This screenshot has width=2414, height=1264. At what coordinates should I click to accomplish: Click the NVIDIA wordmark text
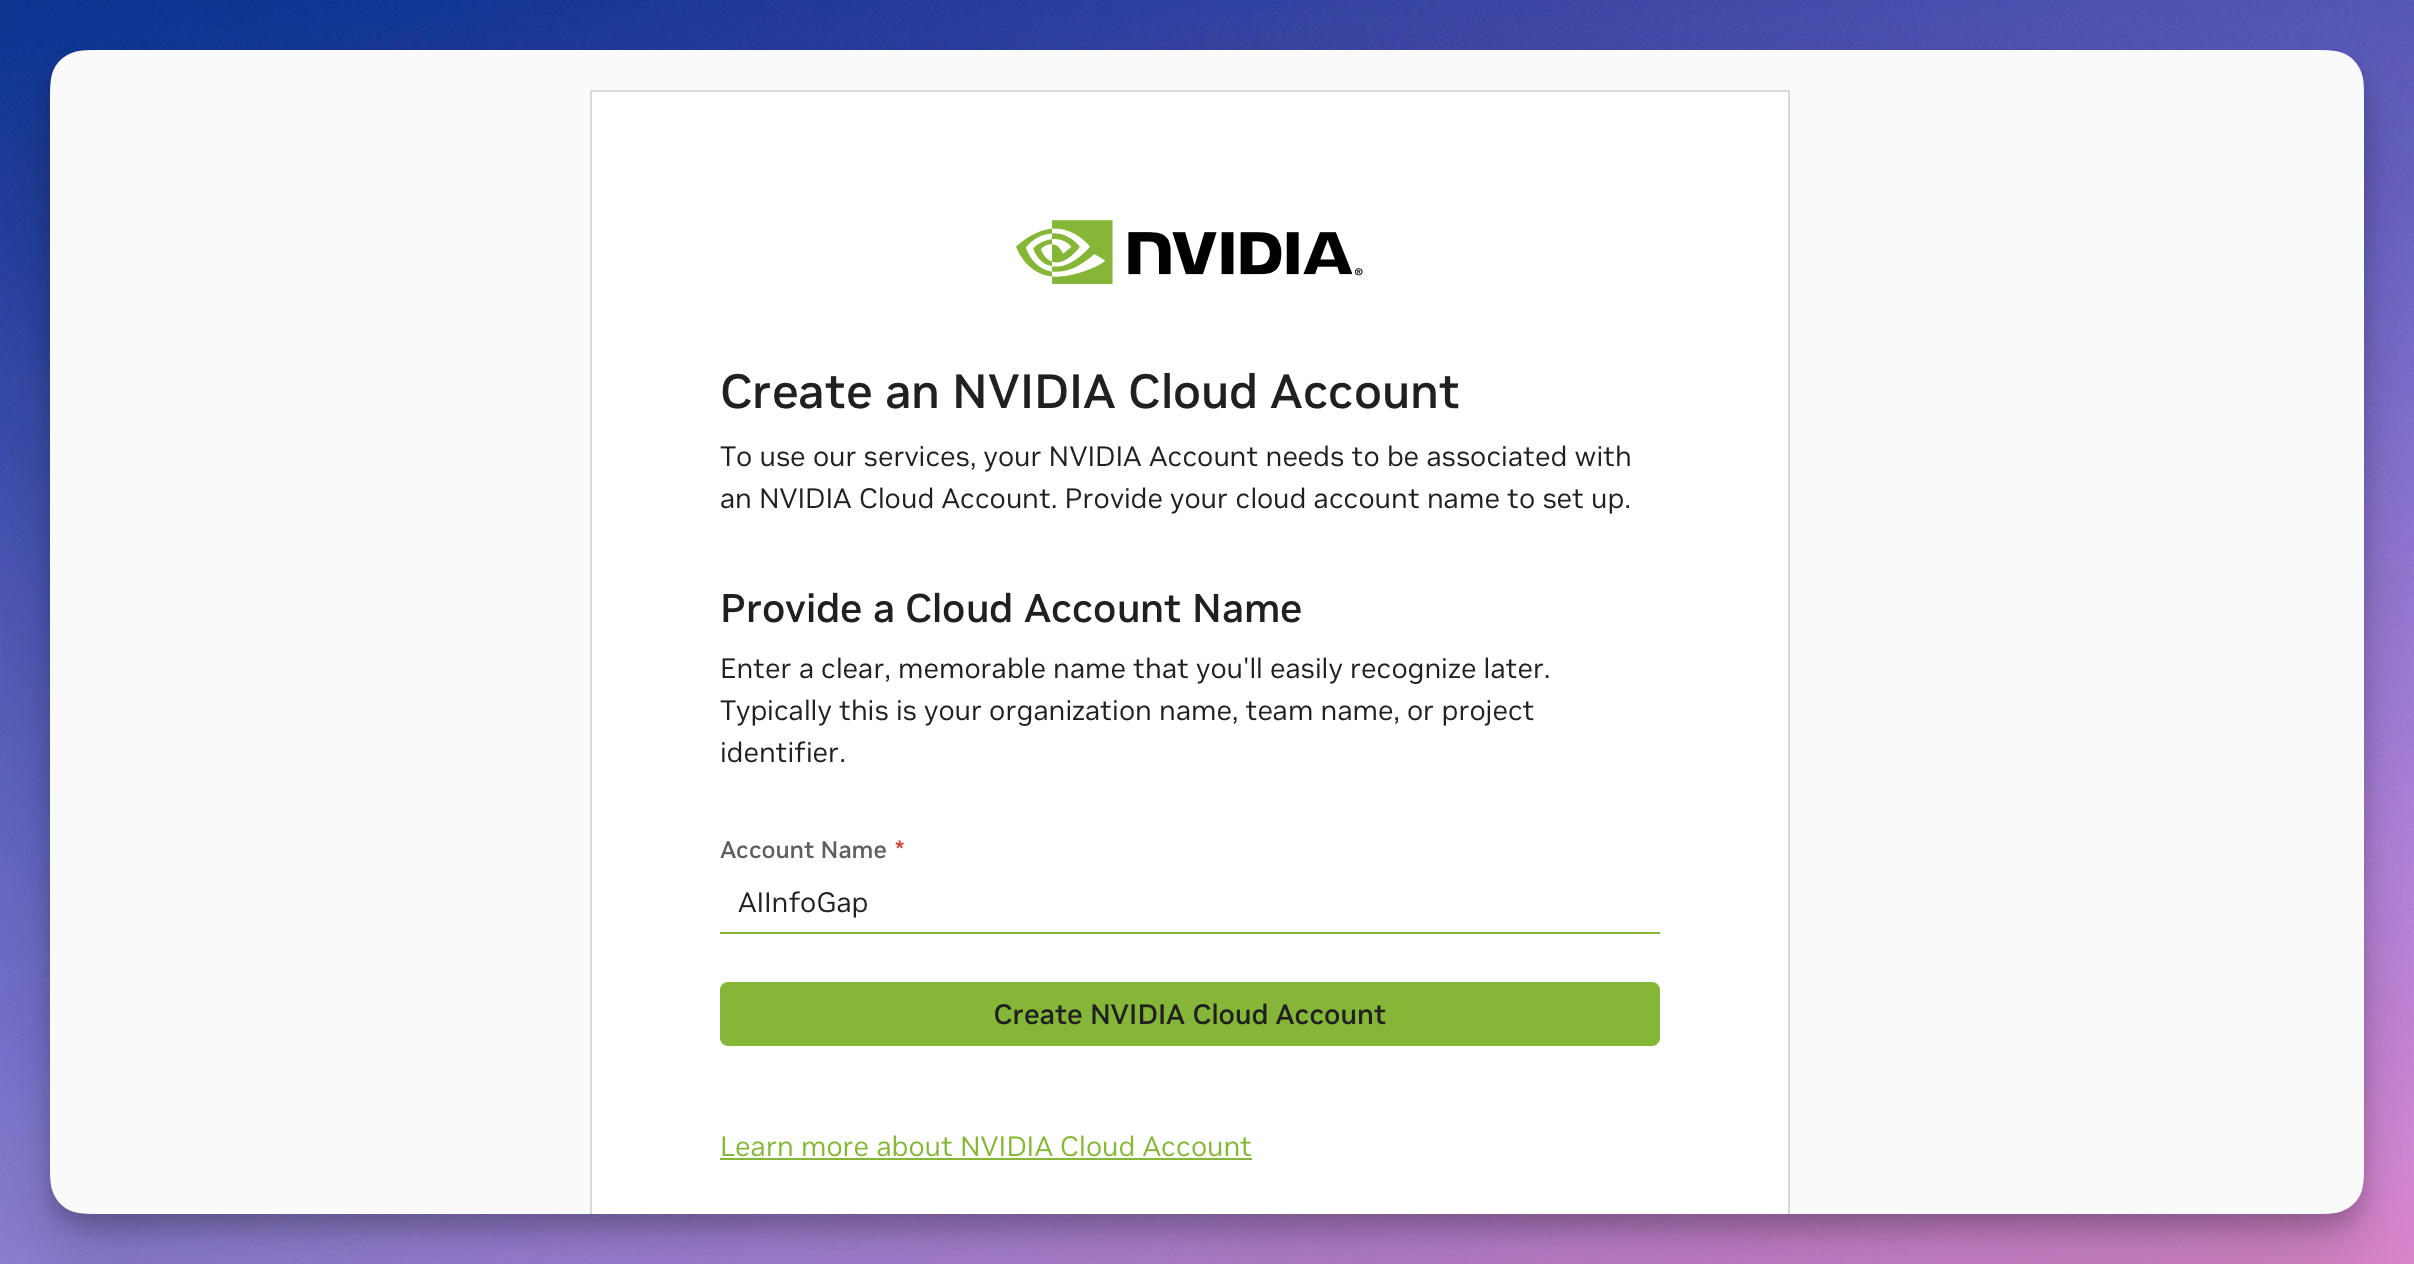[x=1238, y=253]
